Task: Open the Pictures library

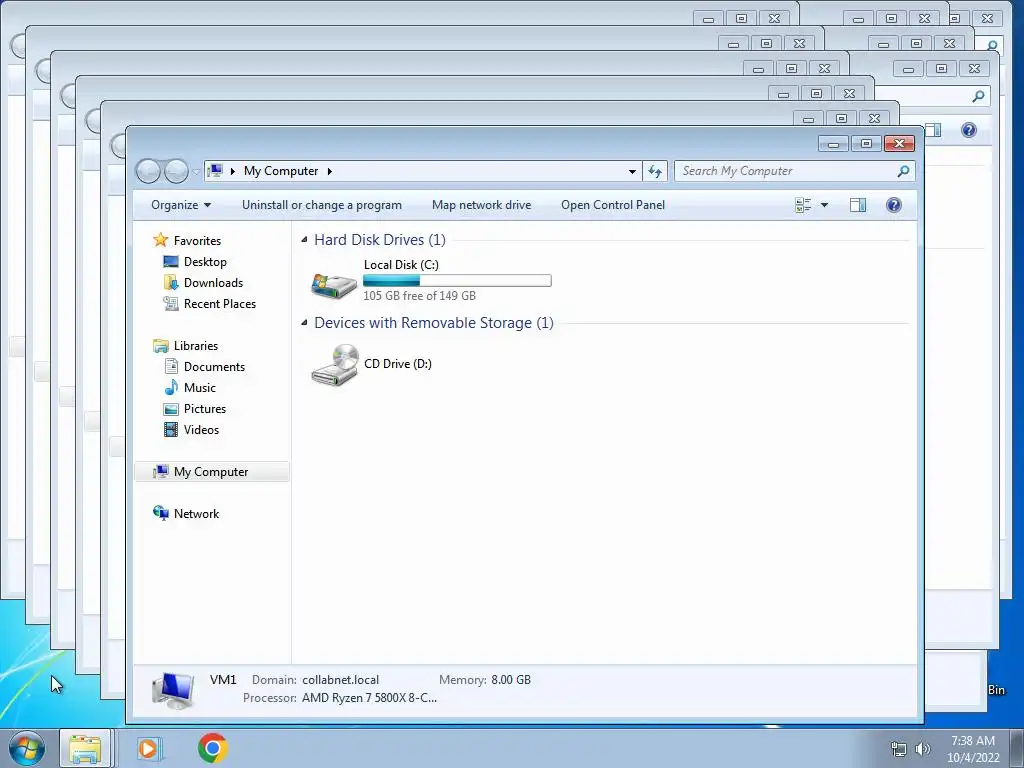Action: pyautogui.click(x=204, y=409)
